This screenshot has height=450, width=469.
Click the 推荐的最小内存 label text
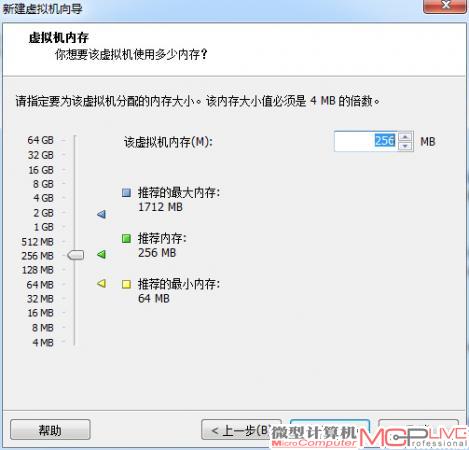179,284
